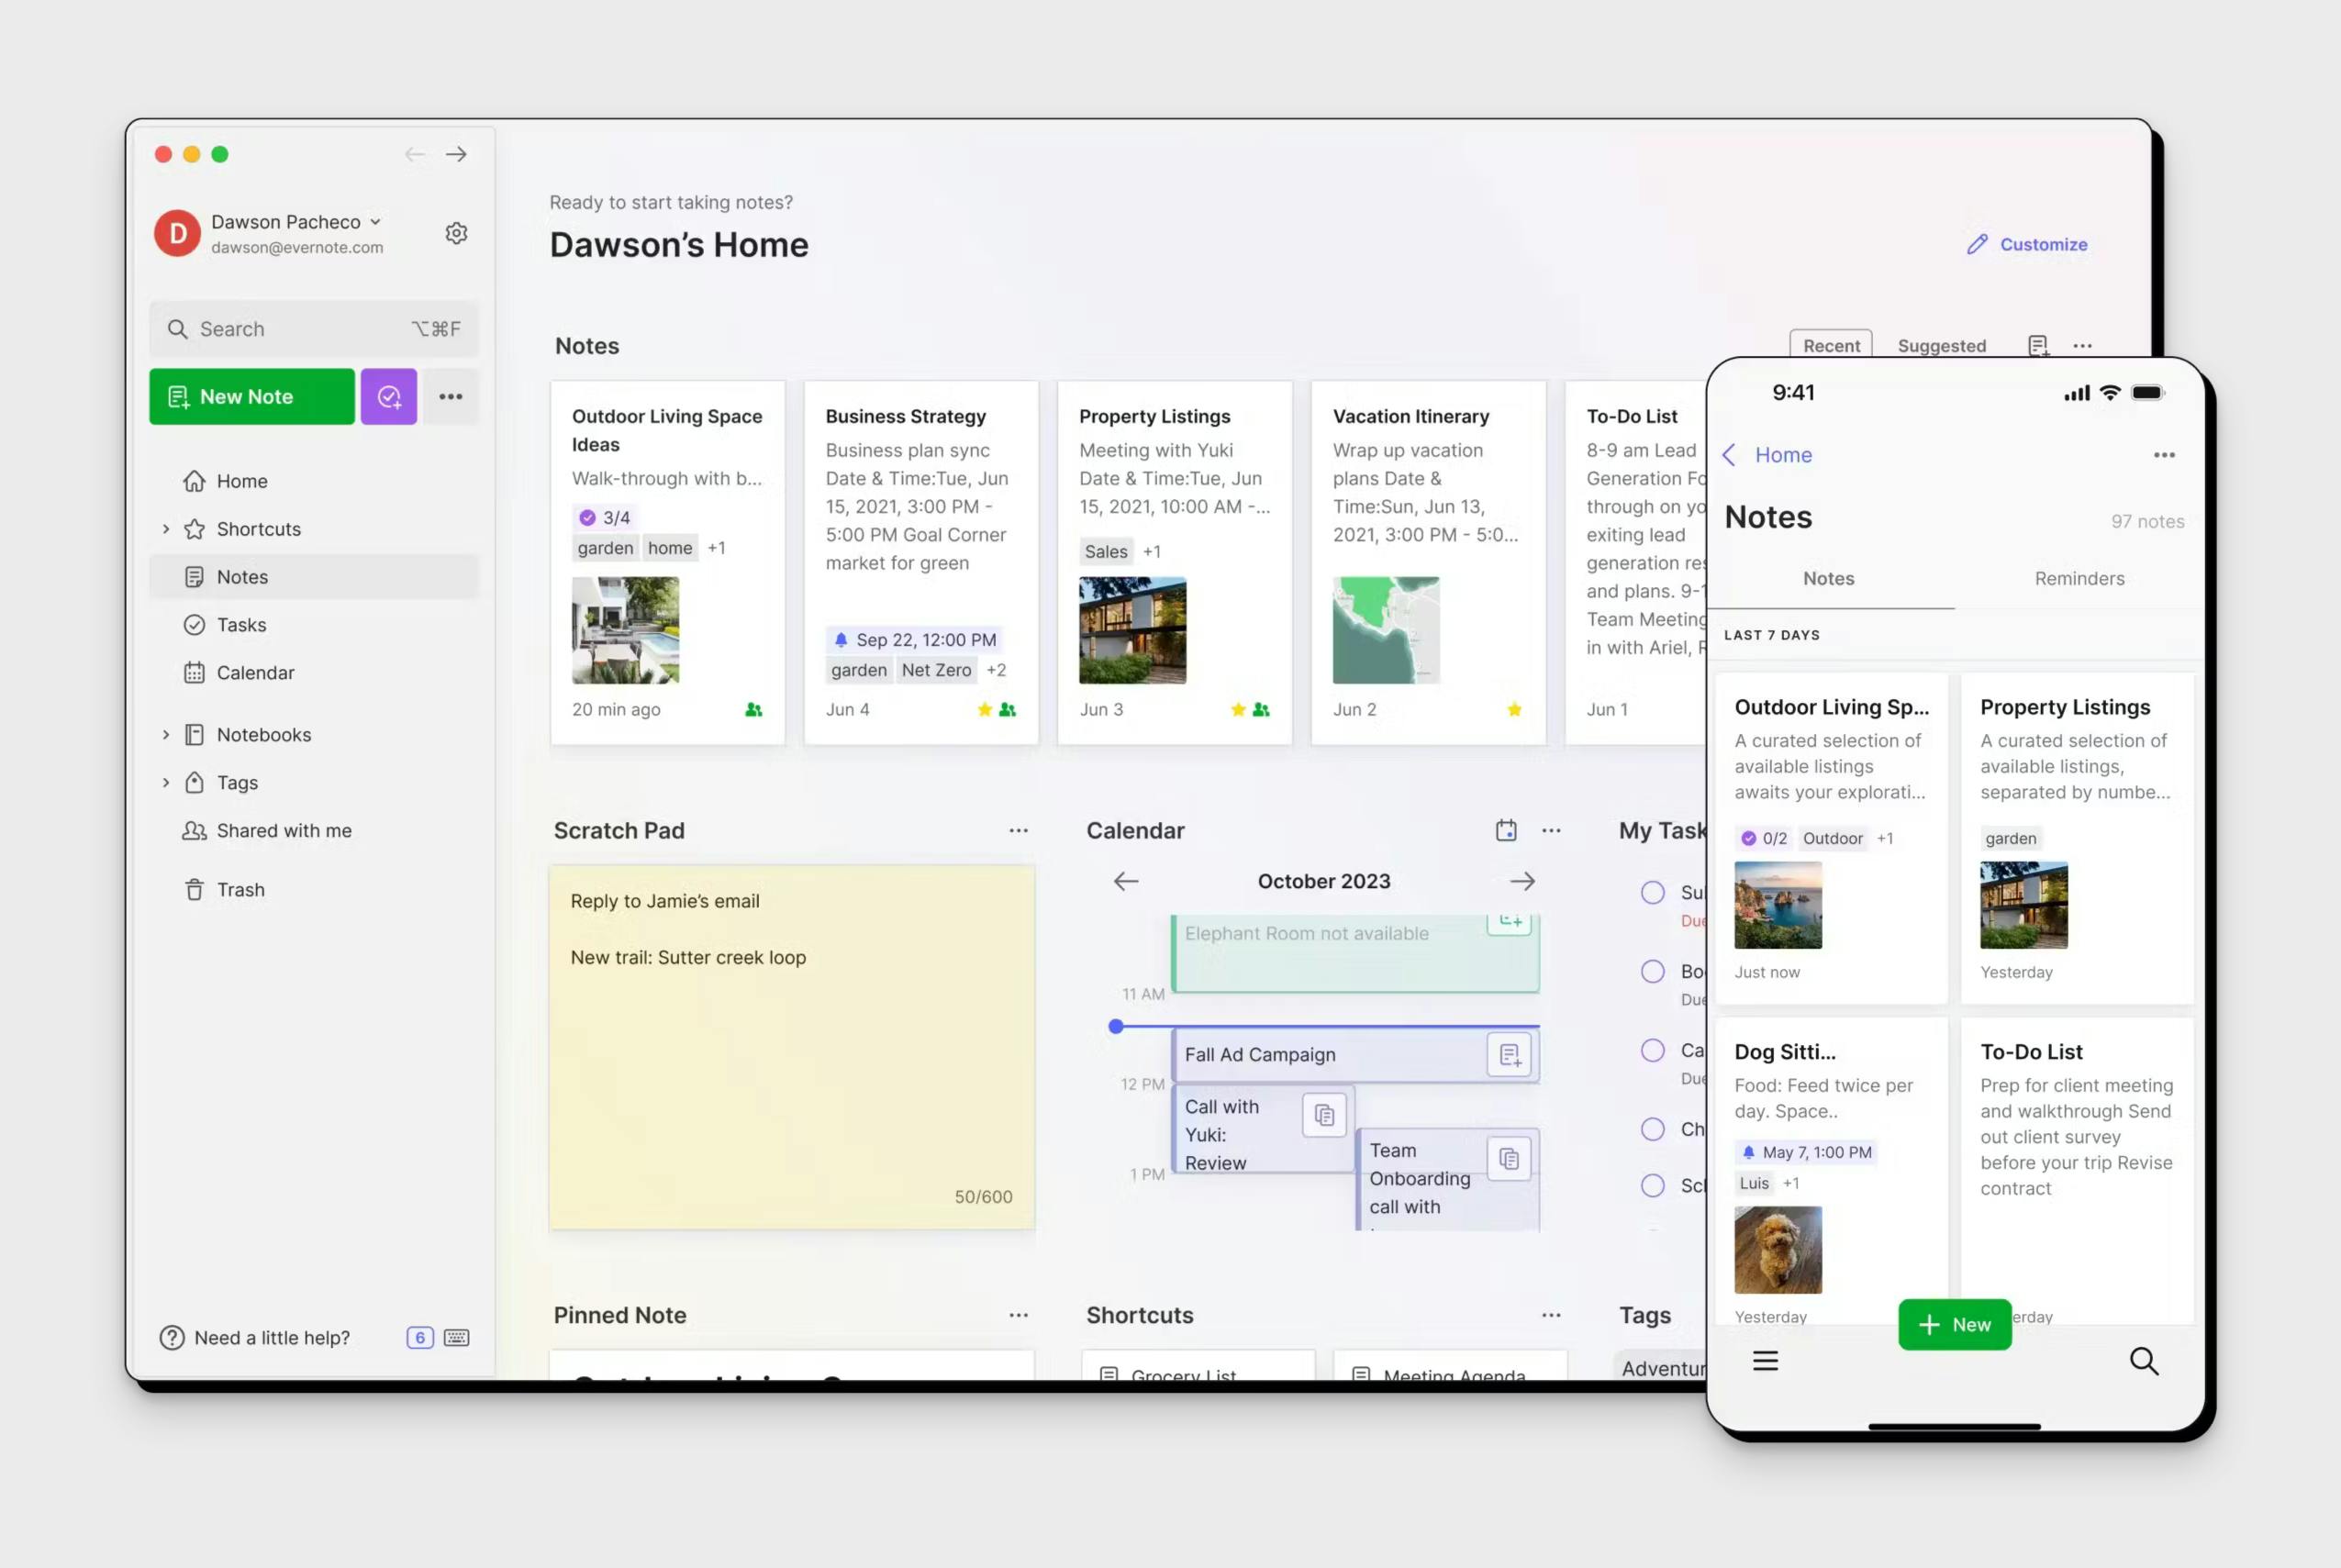Open the purple New Task icon
This screenshot has height=1568, width=2341.
[x=389, y=396]
